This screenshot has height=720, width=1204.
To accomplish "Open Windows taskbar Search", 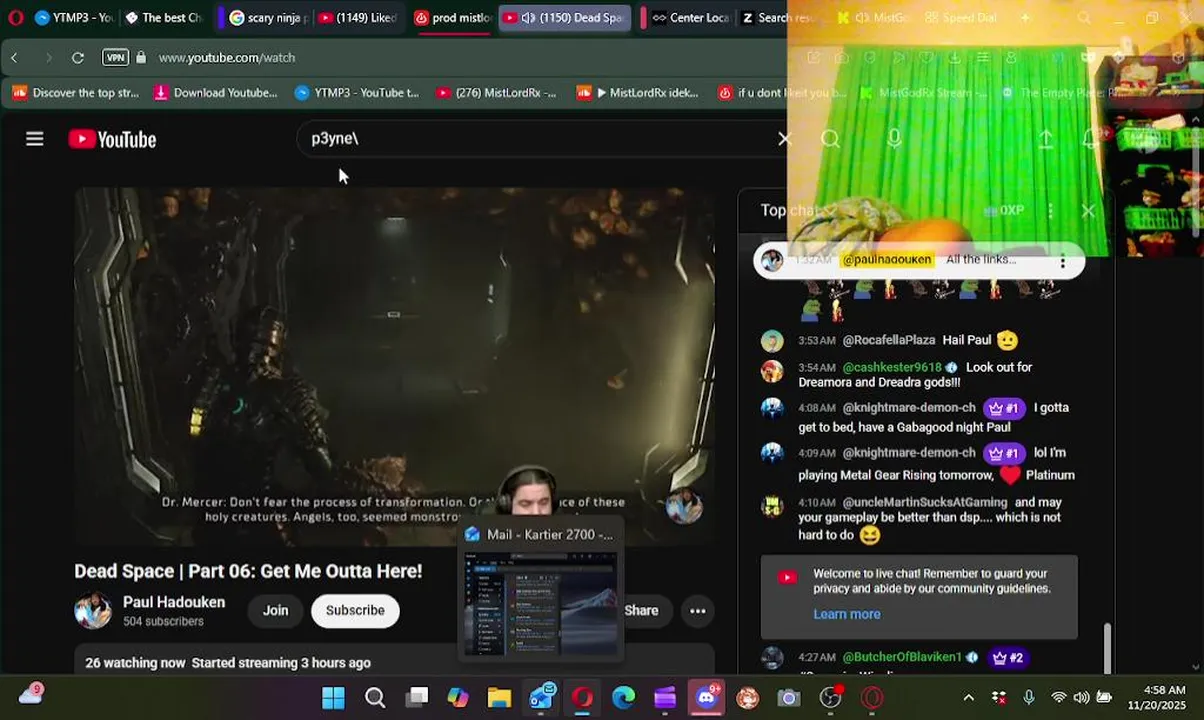I will tap(375, 697).
